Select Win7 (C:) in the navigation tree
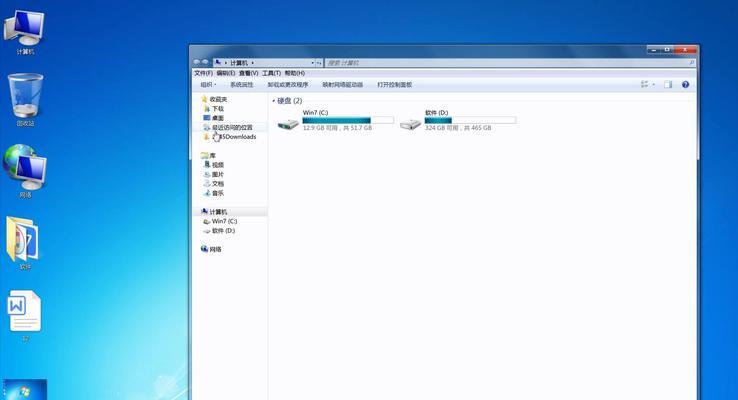 click(x=220, y=221)
